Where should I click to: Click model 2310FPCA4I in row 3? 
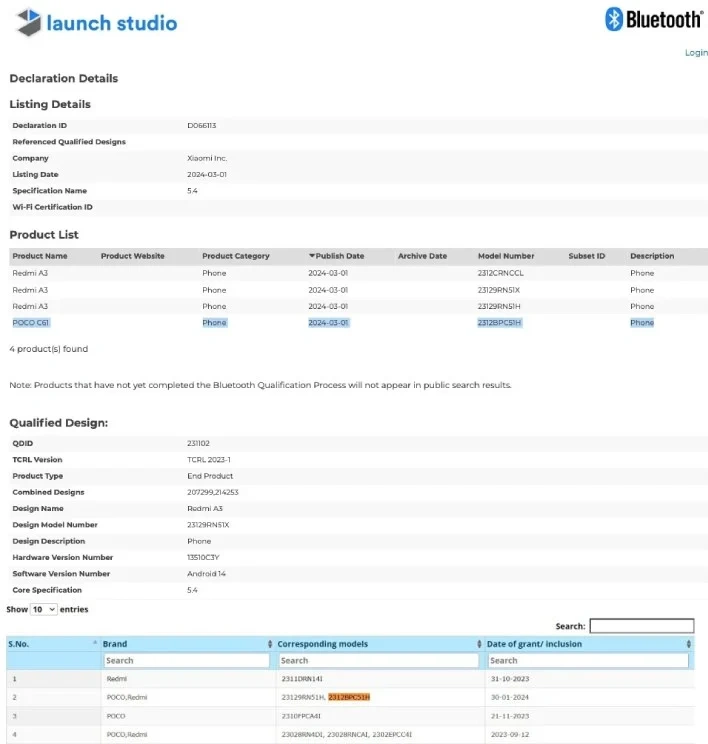pyautogui.click(x=301, y=716)
